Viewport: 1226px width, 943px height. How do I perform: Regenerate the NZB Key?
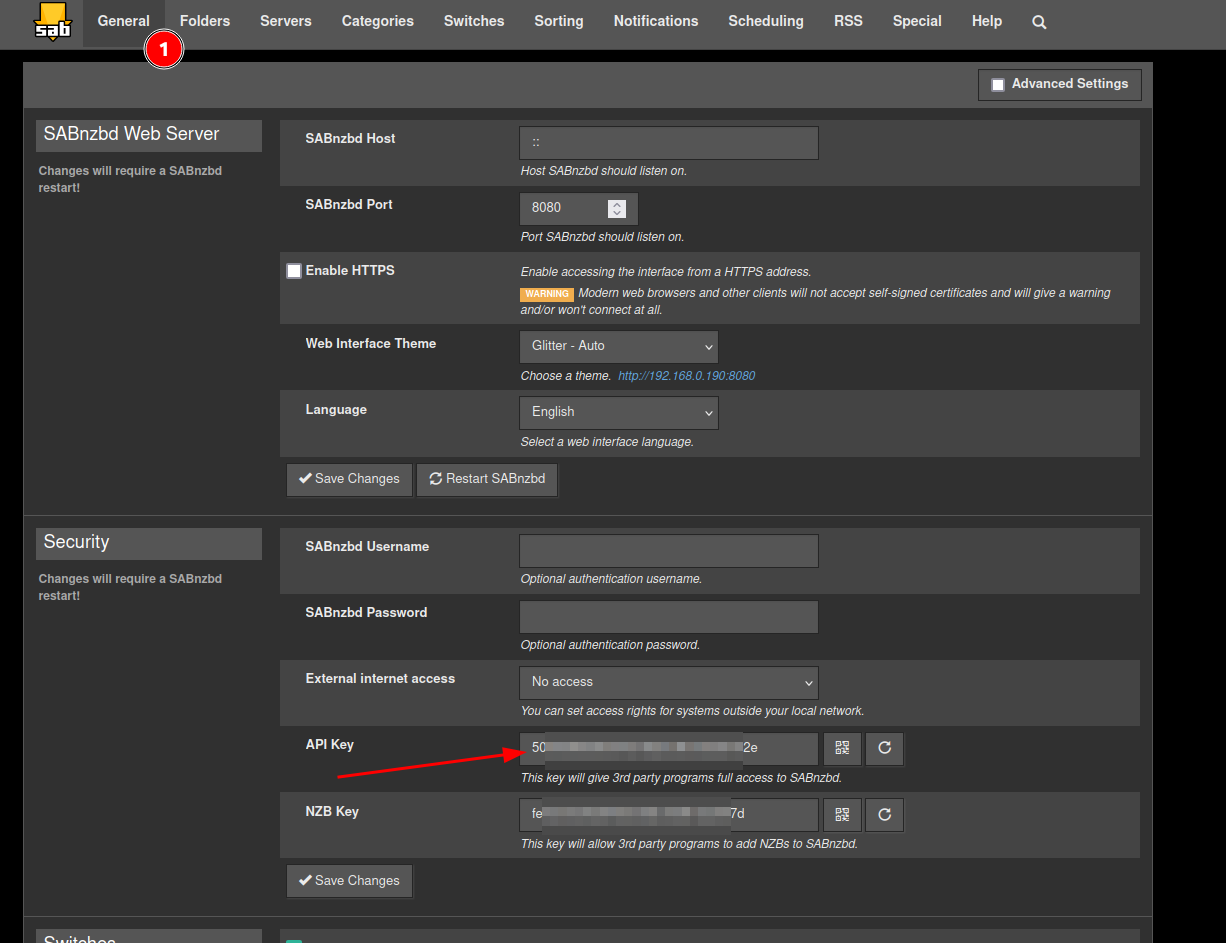(884, 815)
